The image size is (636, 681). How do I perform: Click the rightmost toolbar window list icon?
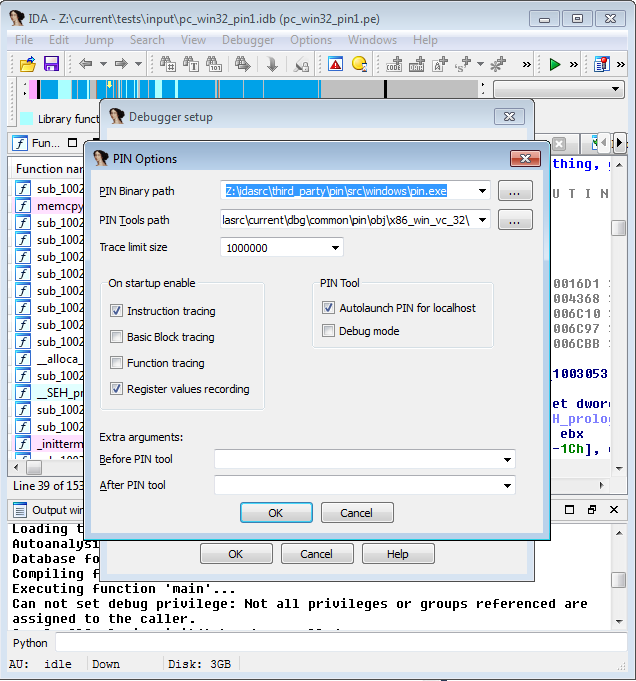click(602, 64)
